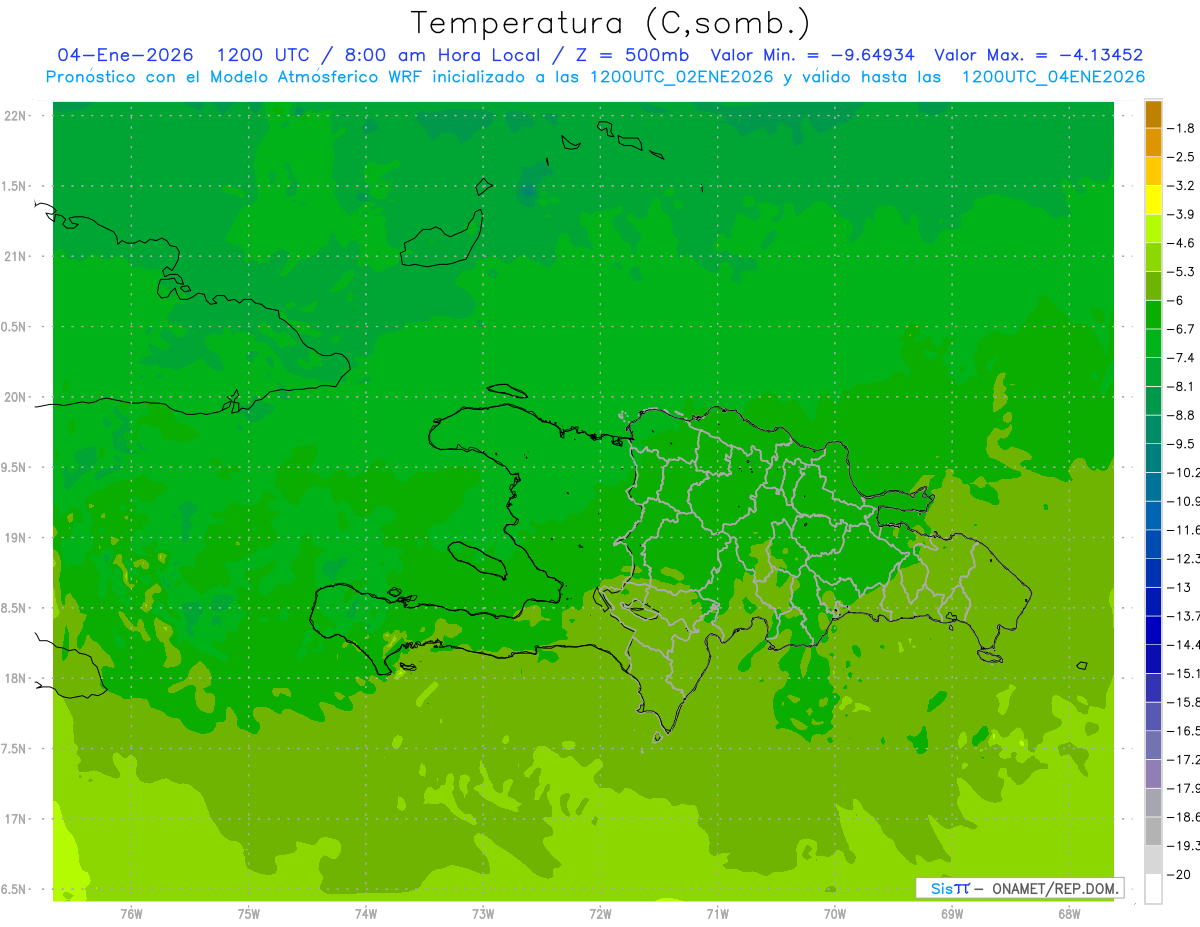Click longitude label "70W"
This screenshot has height=927, width=1200.
[835, 913]
